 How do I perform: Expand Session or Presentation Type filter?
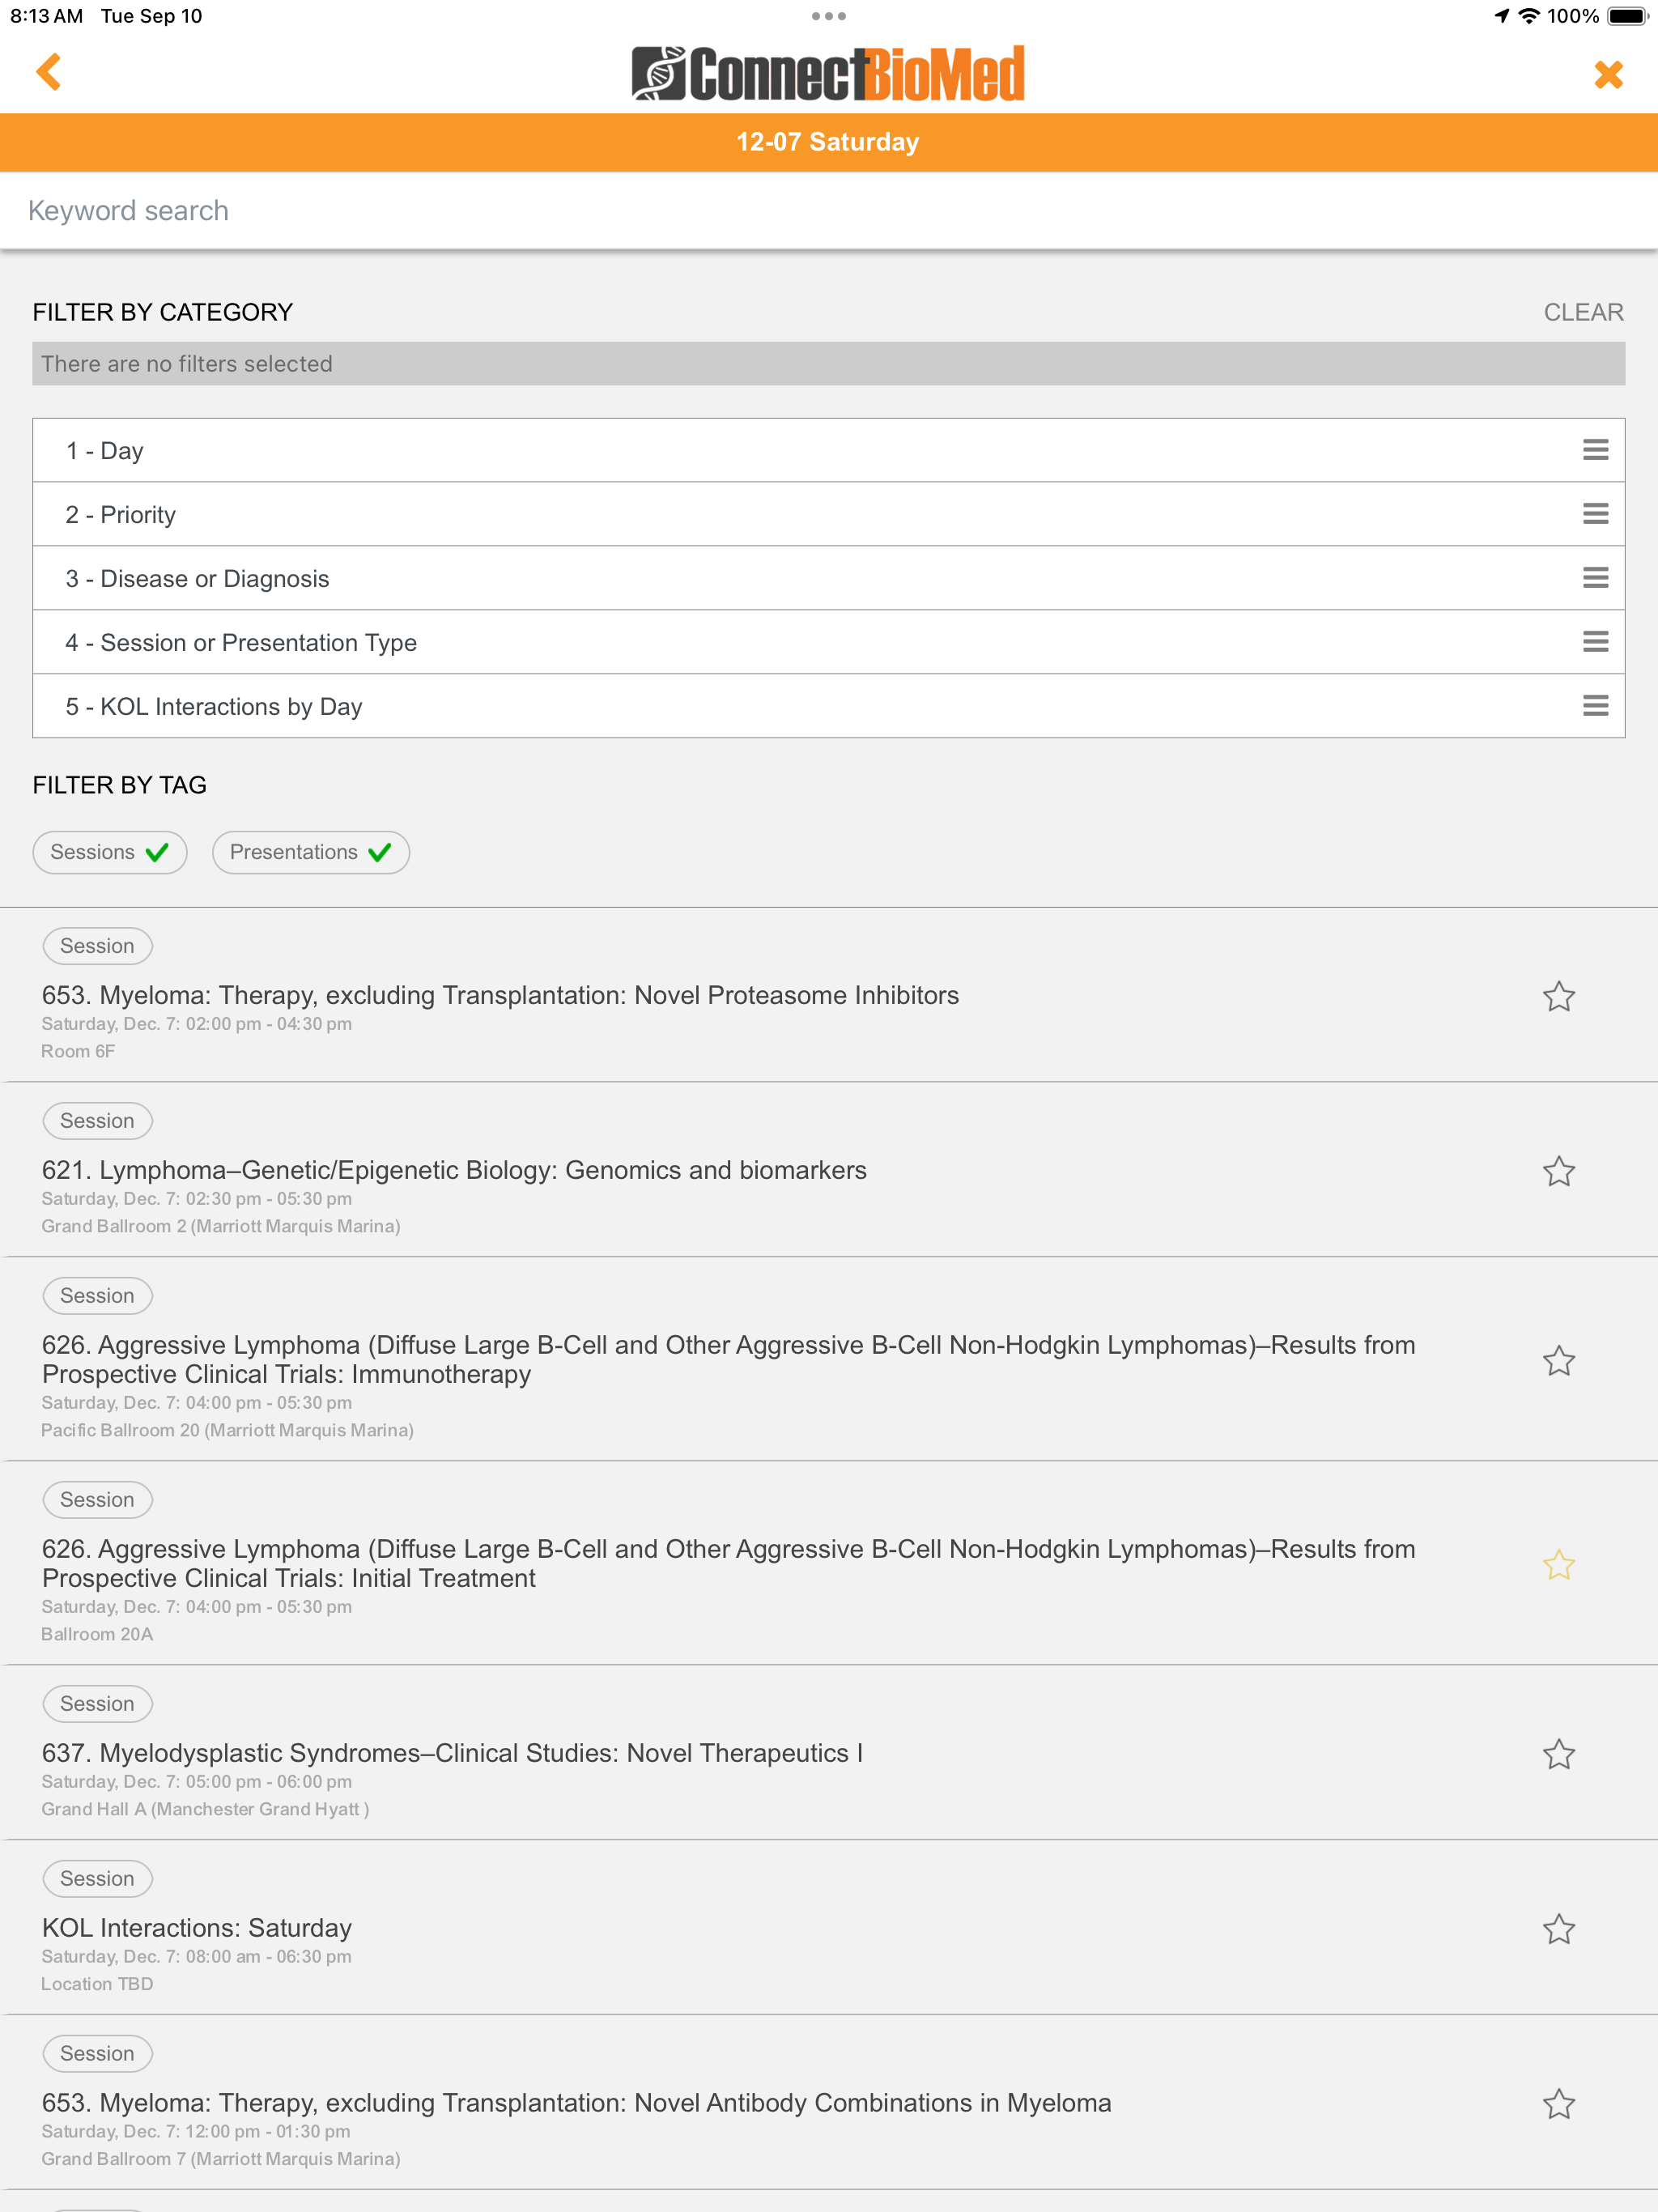[x=828, y=642]
